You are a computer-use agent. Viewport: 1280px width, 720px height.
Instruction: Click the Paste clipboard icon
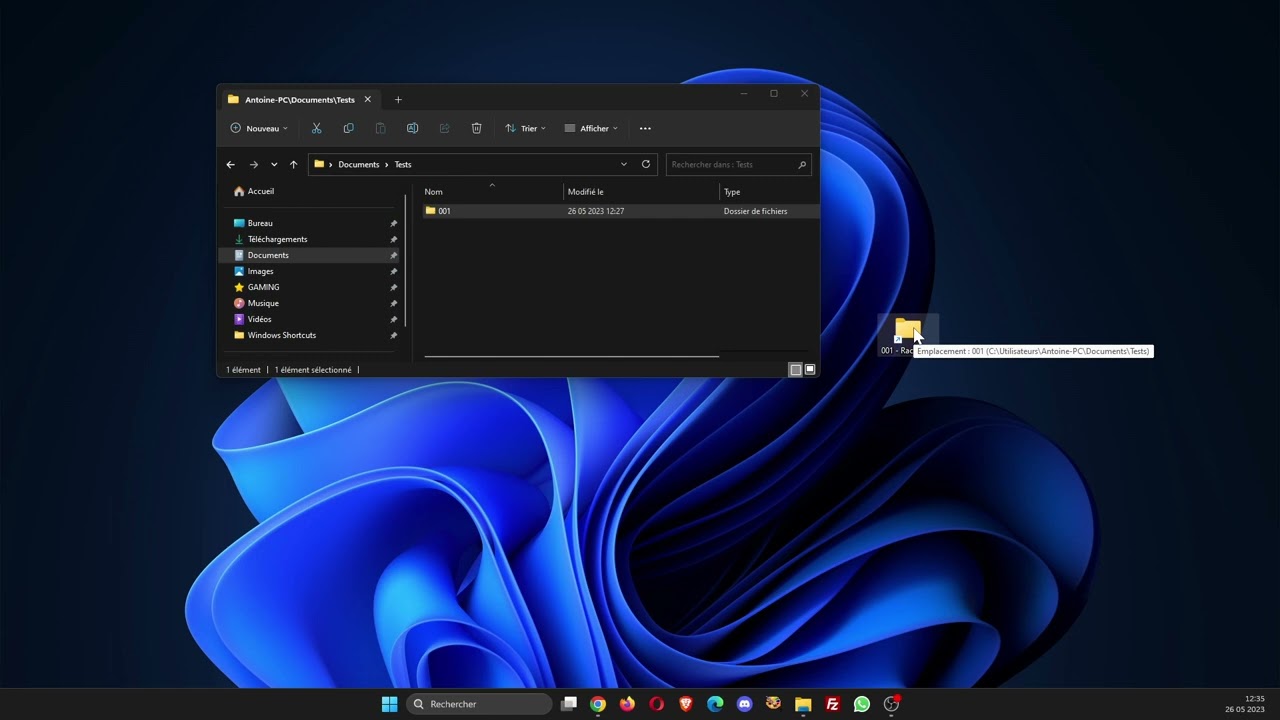click(x=380, y=128)
